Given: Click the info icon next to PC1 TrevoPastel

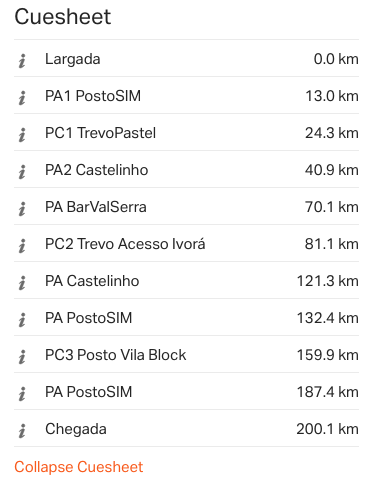Looking at the screenshot, I should pos(22,135).
